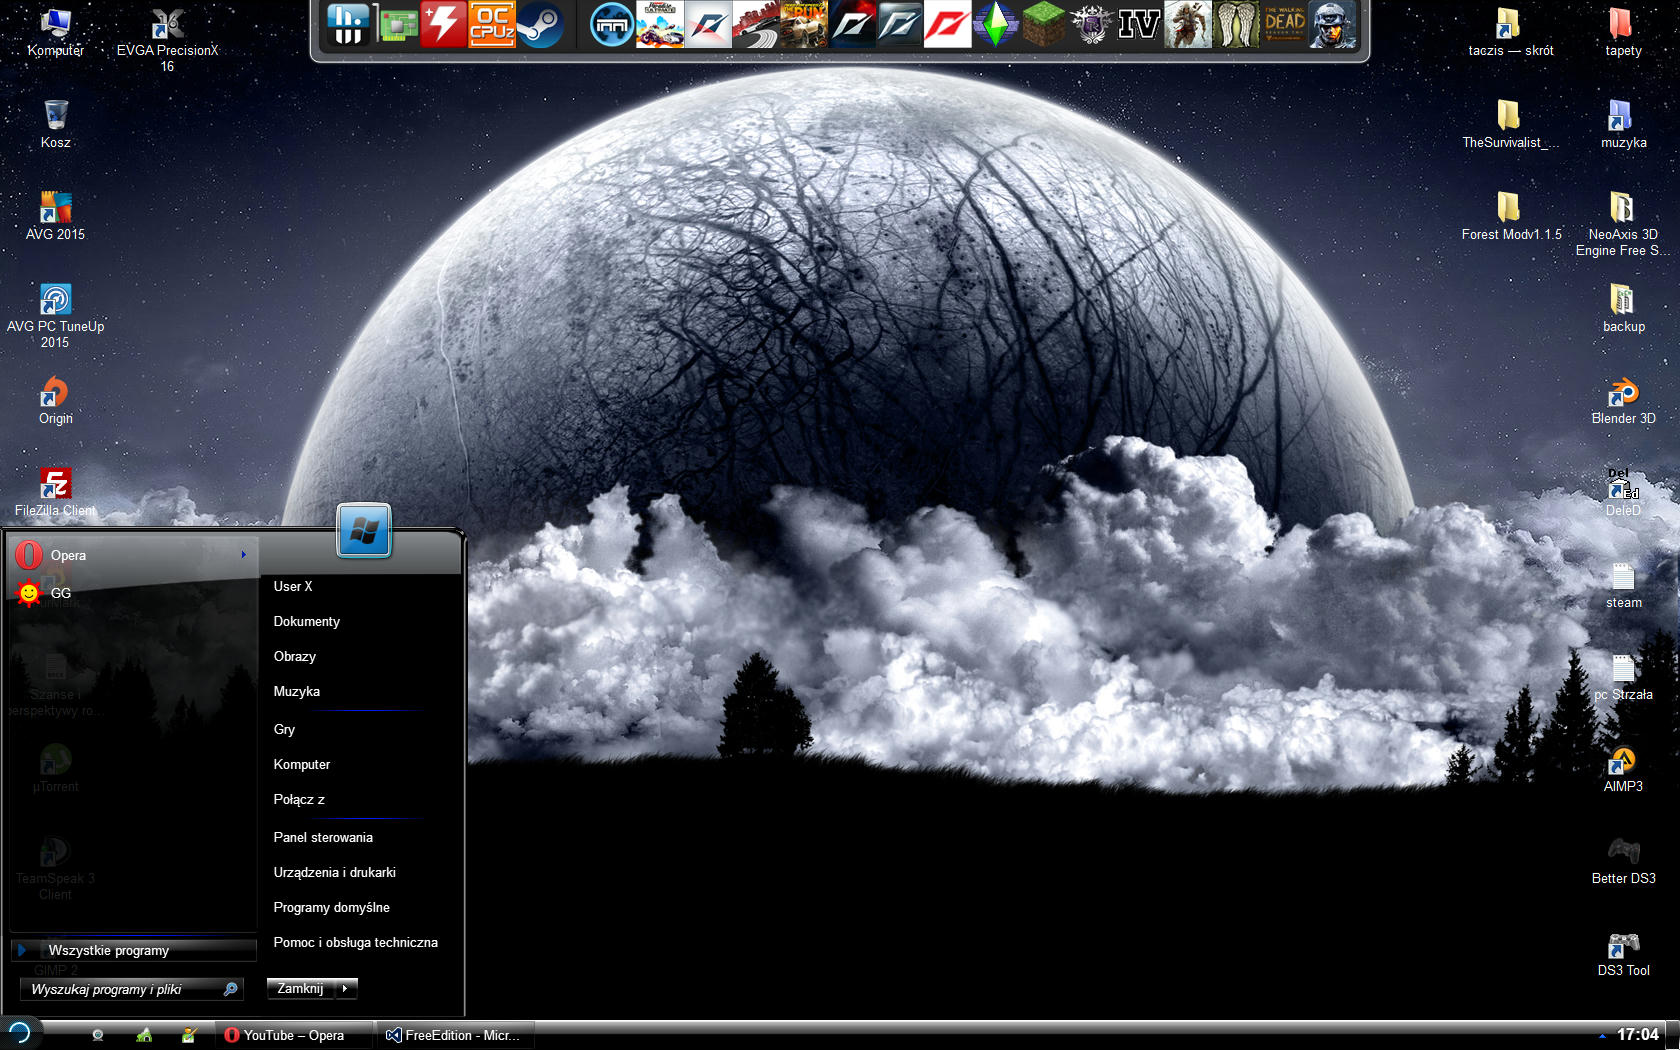Open the backup archive on desktop

(x=1623, y=308)
